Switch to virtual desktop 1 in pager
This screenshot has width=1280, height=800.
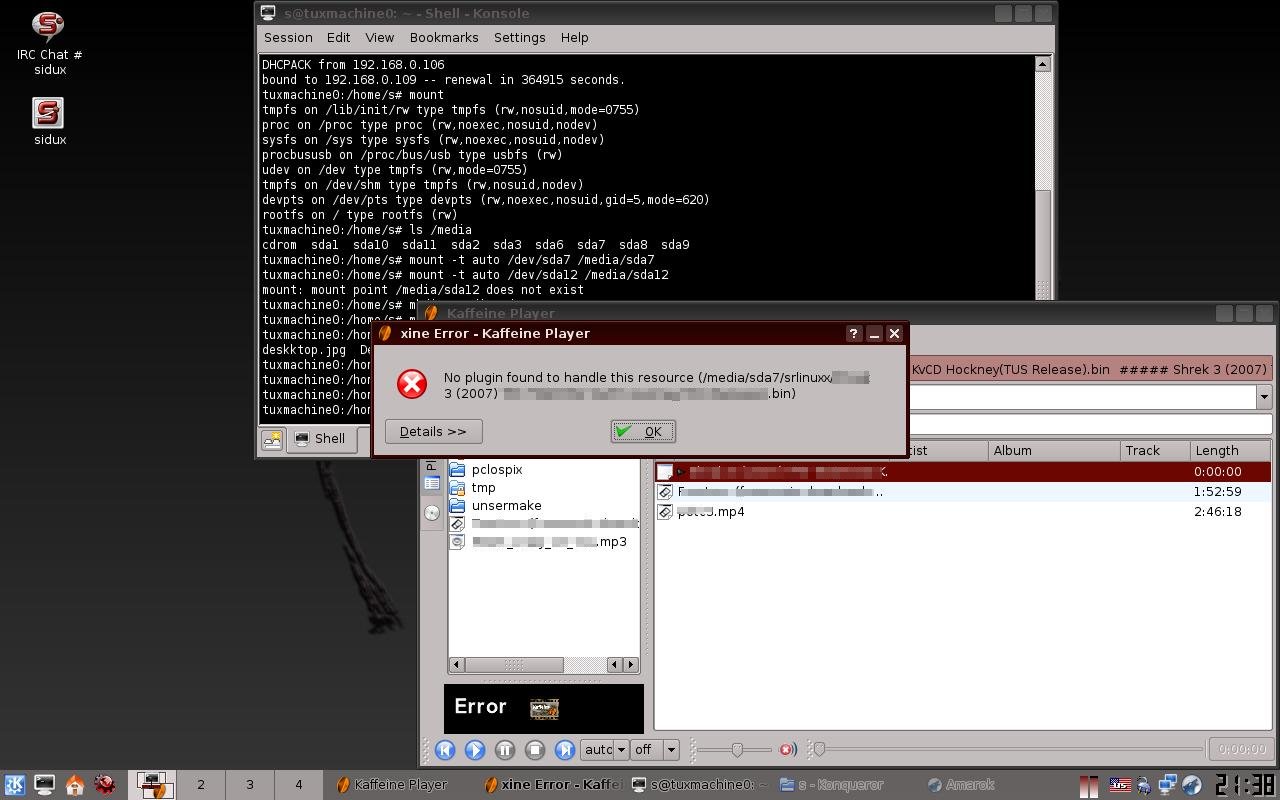[x=152, y=785]
